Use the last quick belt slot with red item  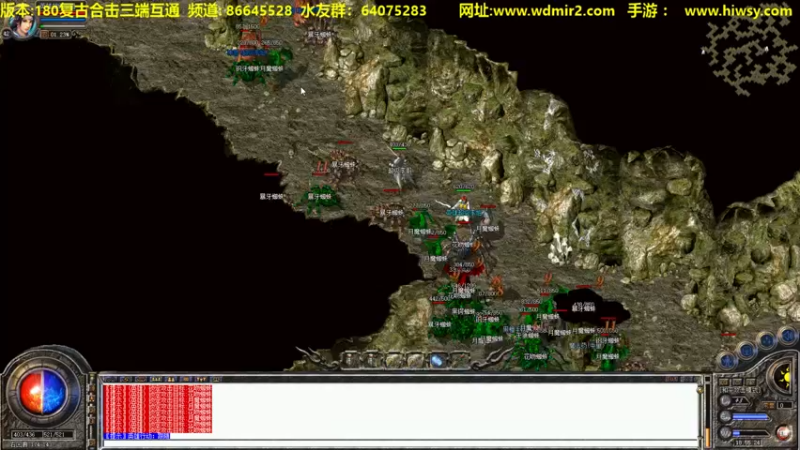click(460, 360)
